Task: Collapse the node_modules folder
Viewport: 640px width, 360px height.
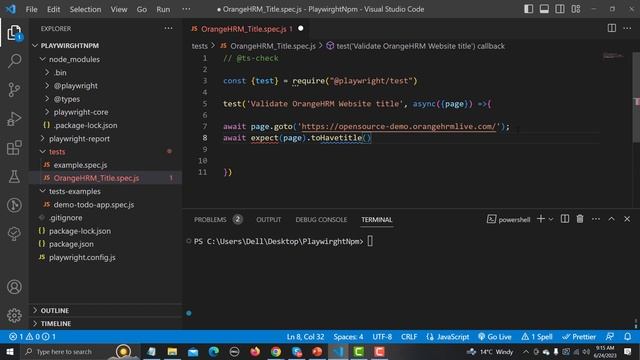Action: [x=42, y=59]
